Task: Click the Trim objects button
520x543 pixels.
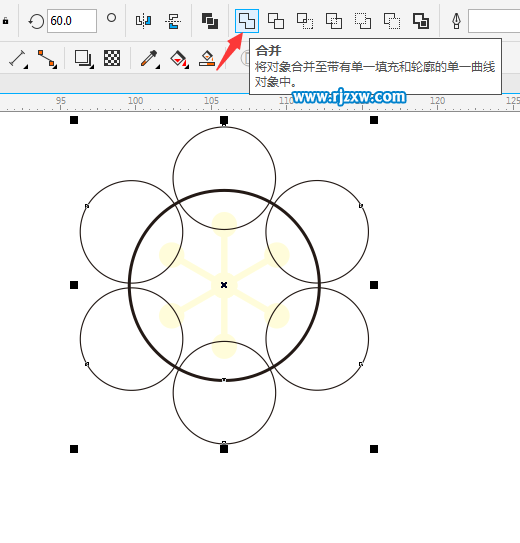Action: click(276, 21)
